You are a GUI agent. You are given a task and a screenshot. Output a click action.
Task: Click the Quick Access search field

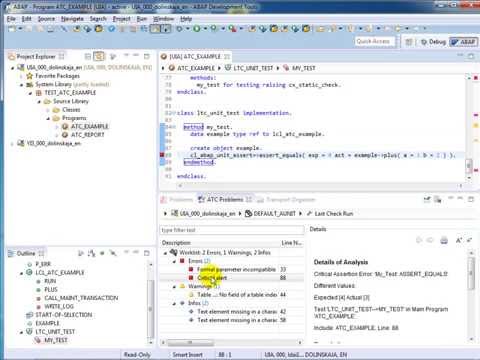[375, 41]
